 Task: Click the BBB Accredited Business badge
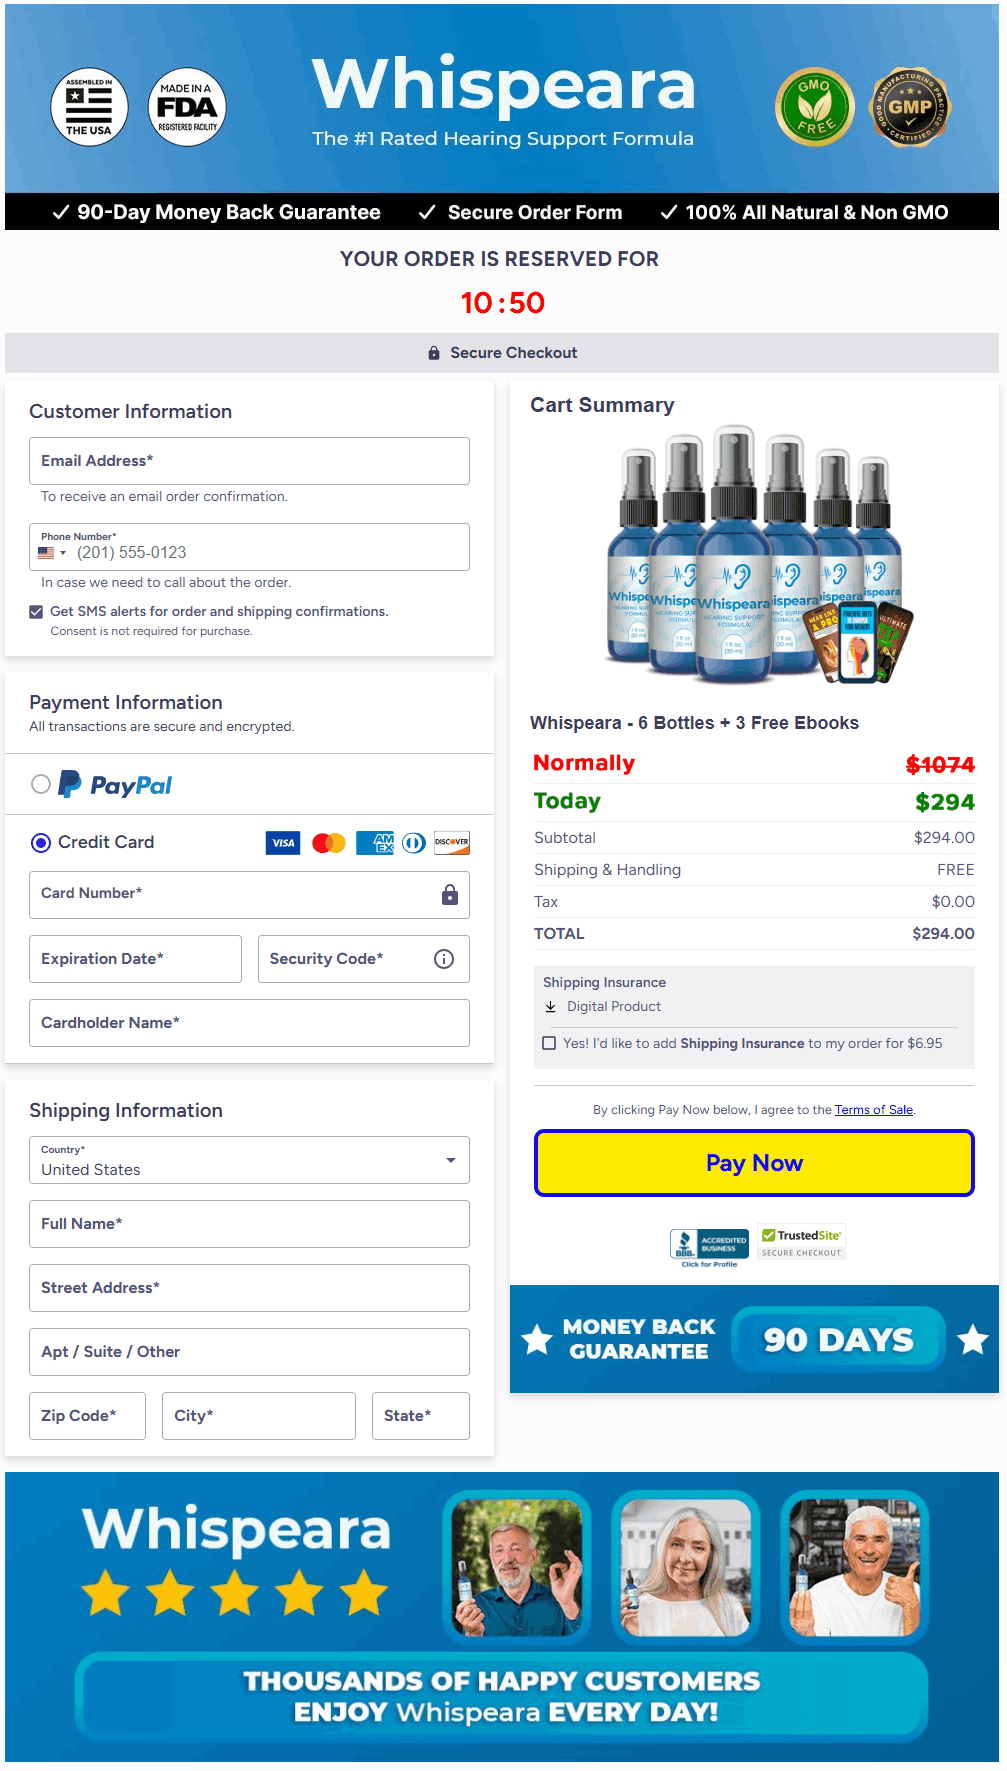pos(709,1246)
